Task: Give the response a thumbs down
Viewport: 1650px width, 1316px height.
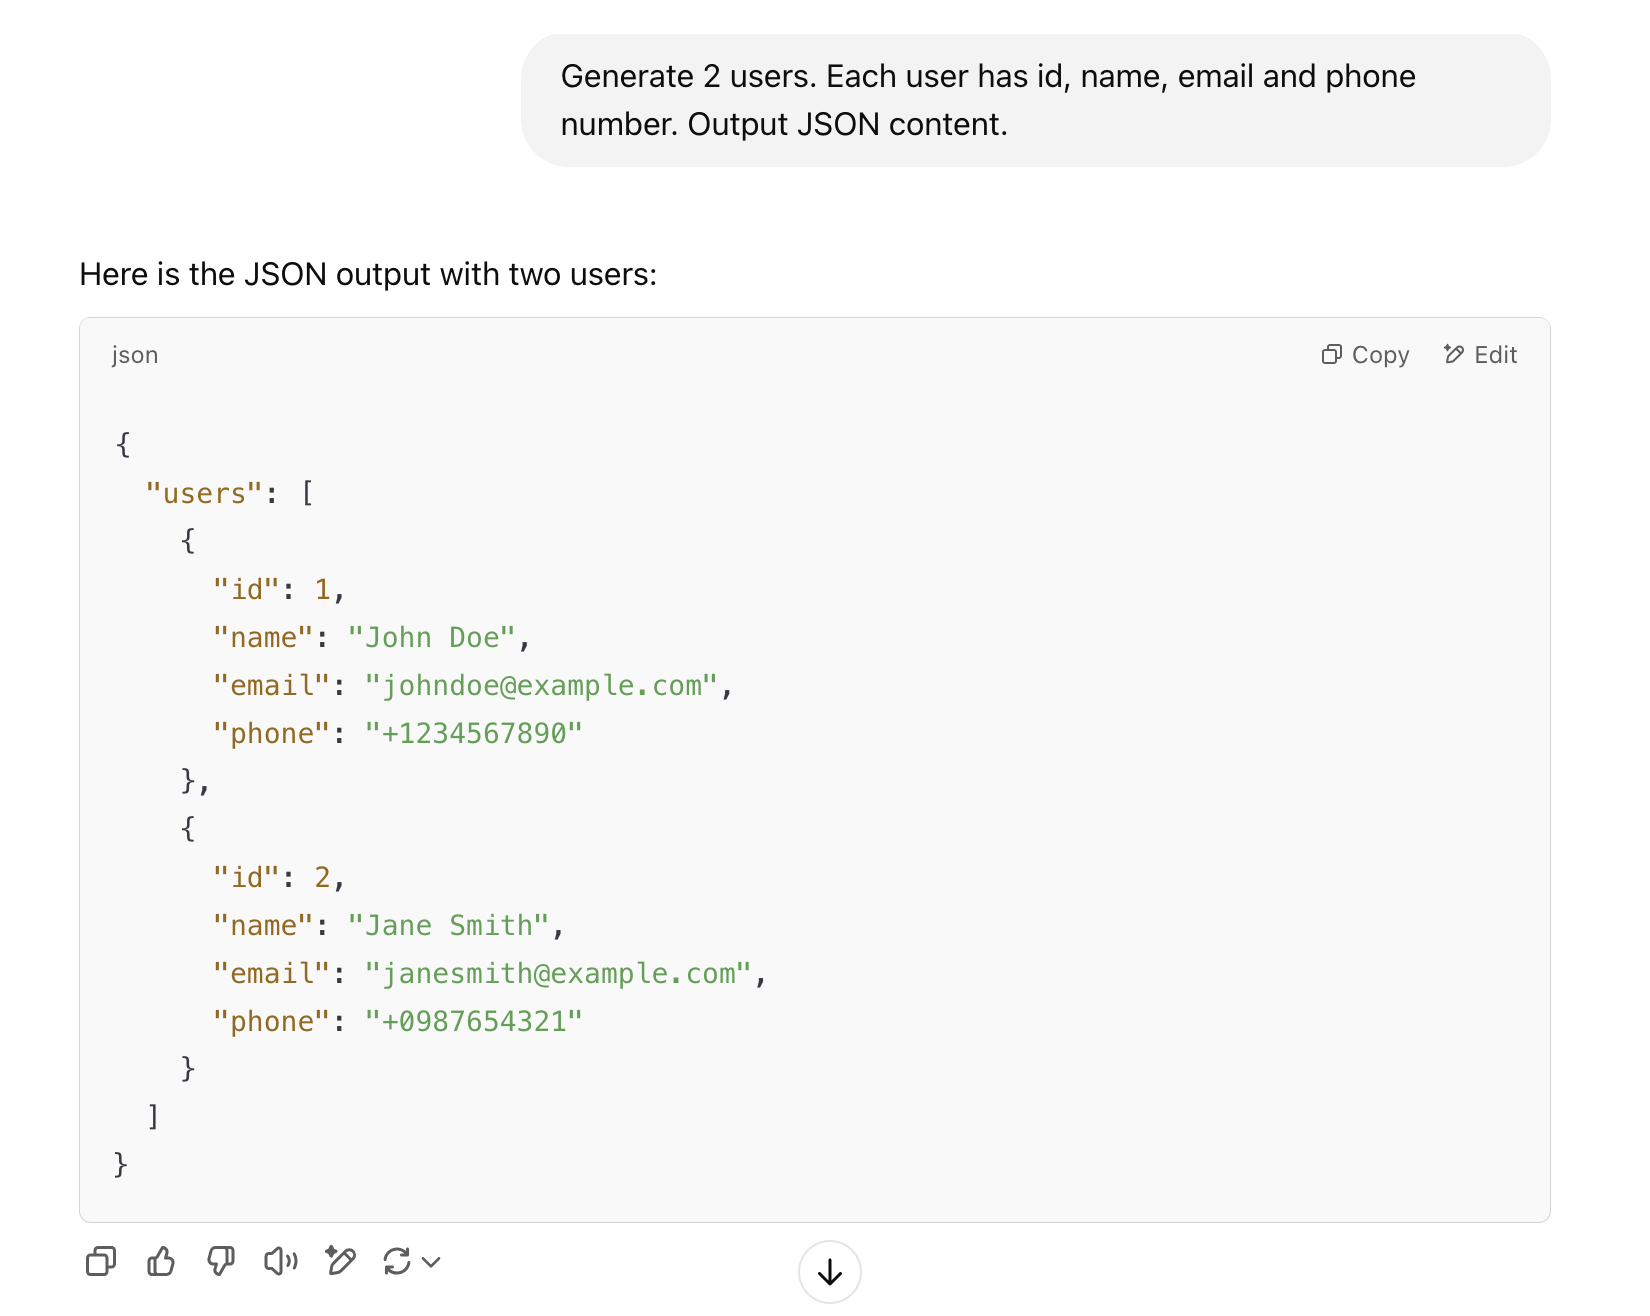Action: (221, 1262)
